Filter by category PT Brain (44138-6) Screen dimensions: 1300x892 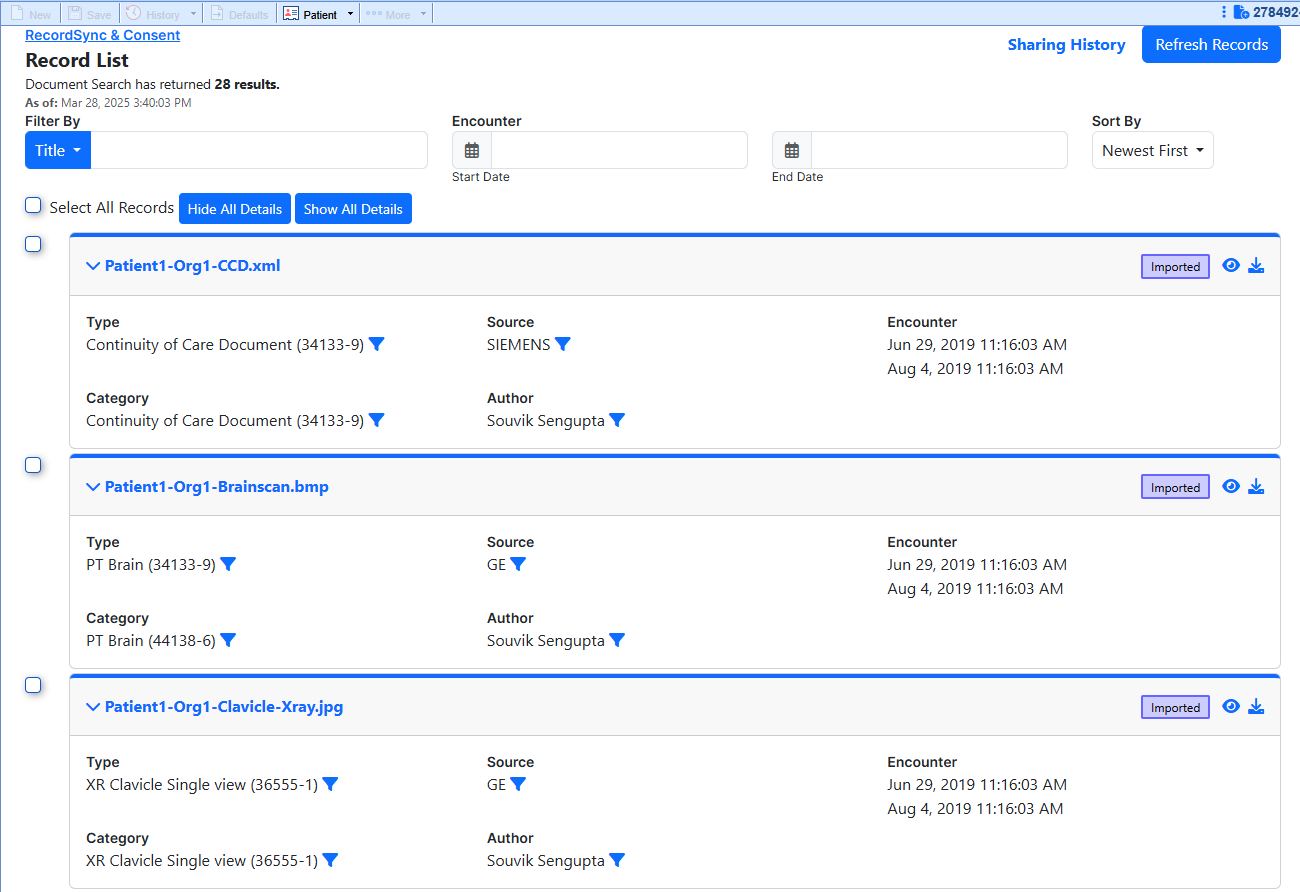pos(228,640)
